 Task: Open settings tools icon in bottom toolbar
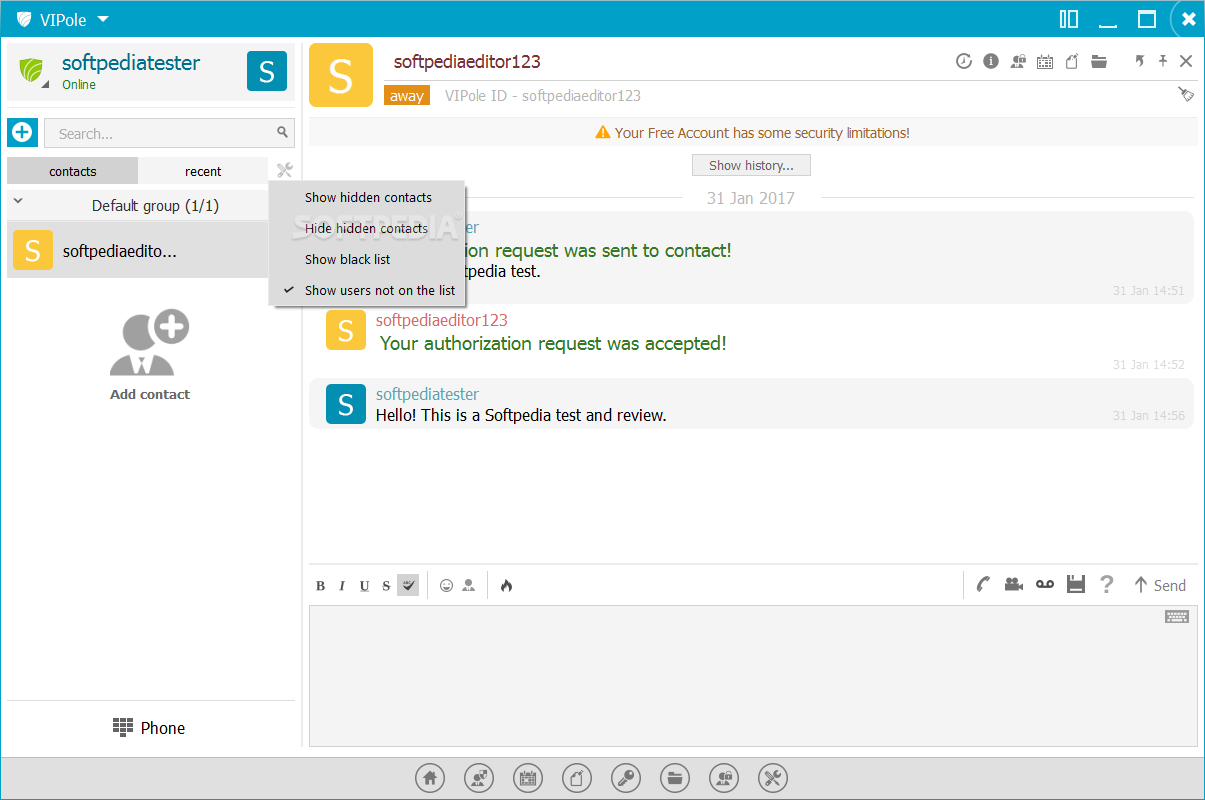[773, 777]
